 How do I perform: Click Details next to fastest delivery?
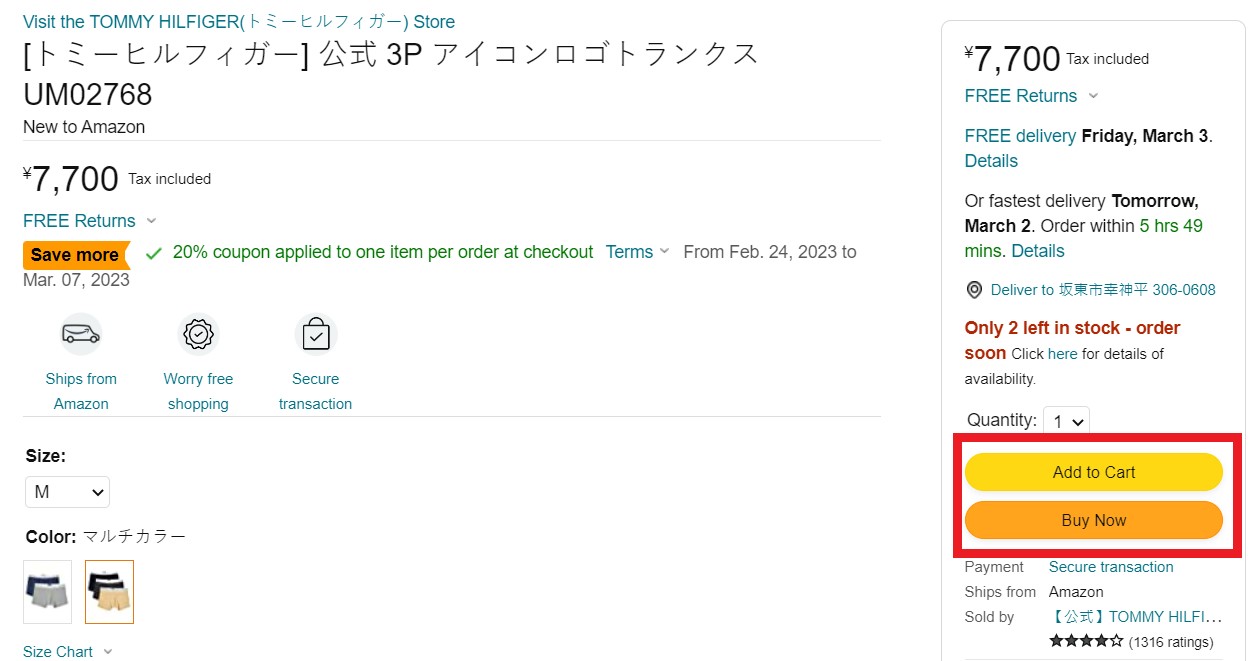(x=1038, y=250)
